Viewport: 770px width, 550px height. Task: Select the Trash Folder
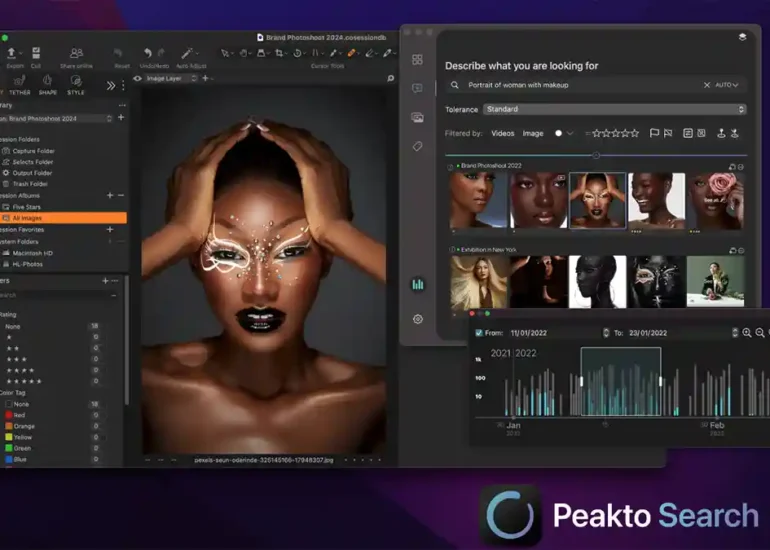30,184
